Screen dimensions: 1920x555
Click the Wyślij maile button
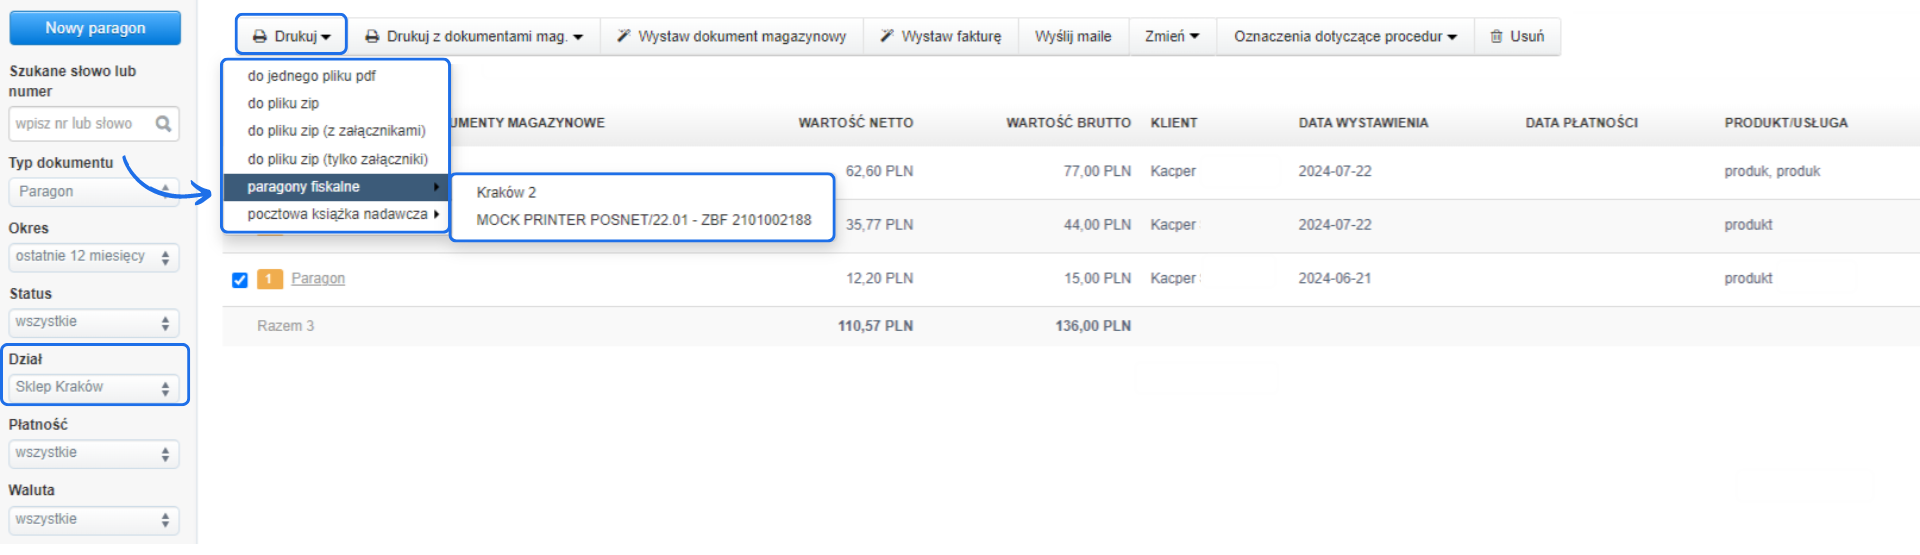tap(1072, 37)
